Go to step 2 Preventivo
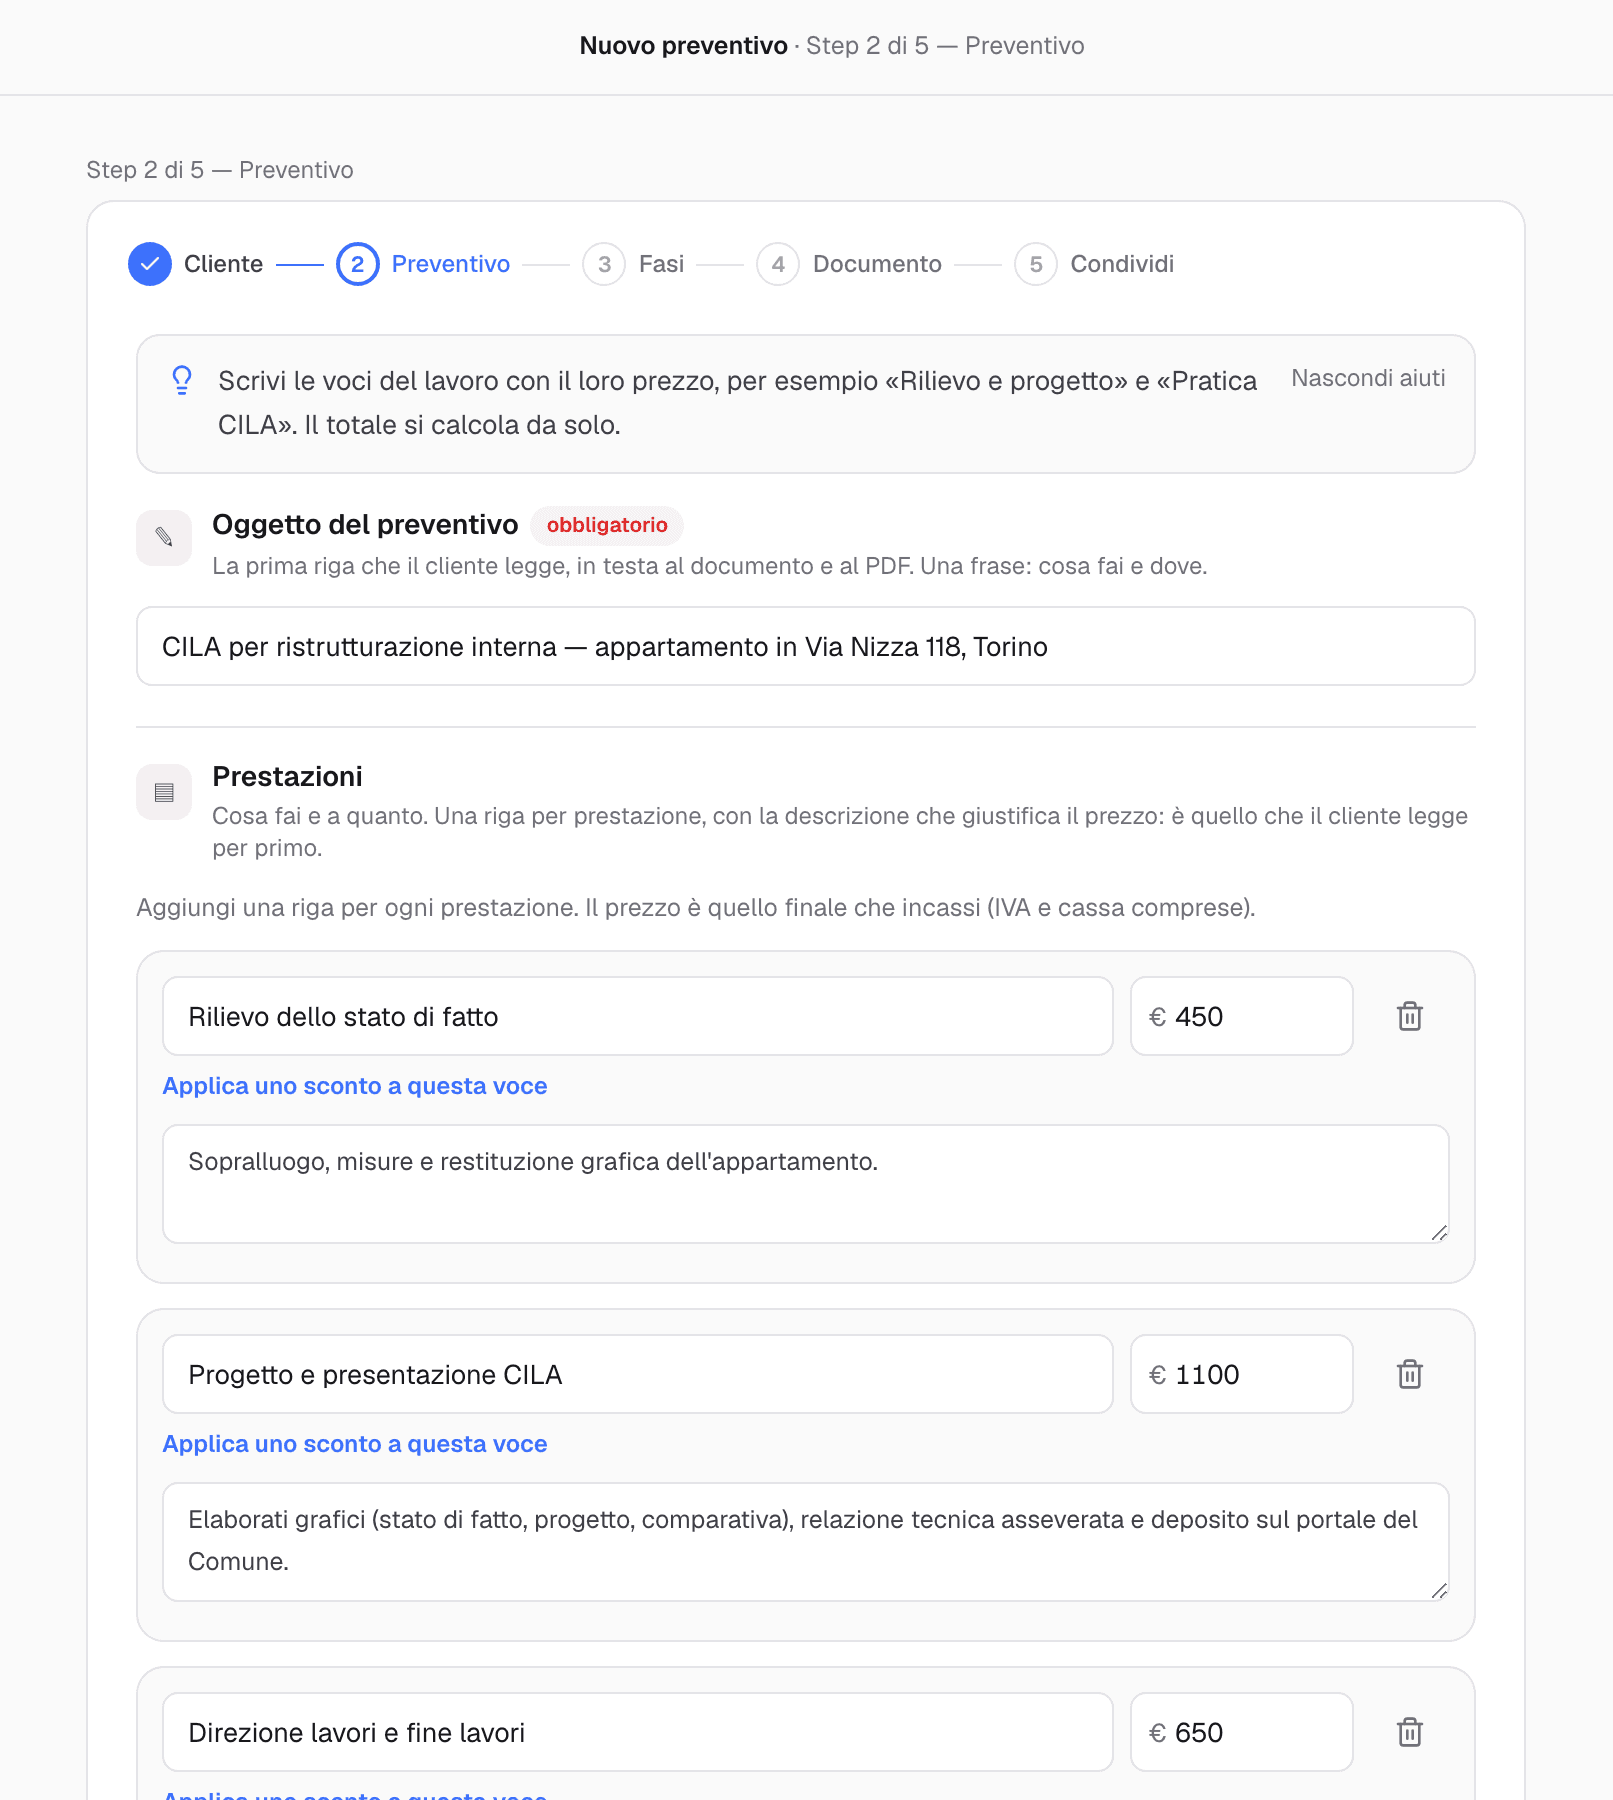Viewport: 1613px width, 1800px height. click(x=424, y=264)
